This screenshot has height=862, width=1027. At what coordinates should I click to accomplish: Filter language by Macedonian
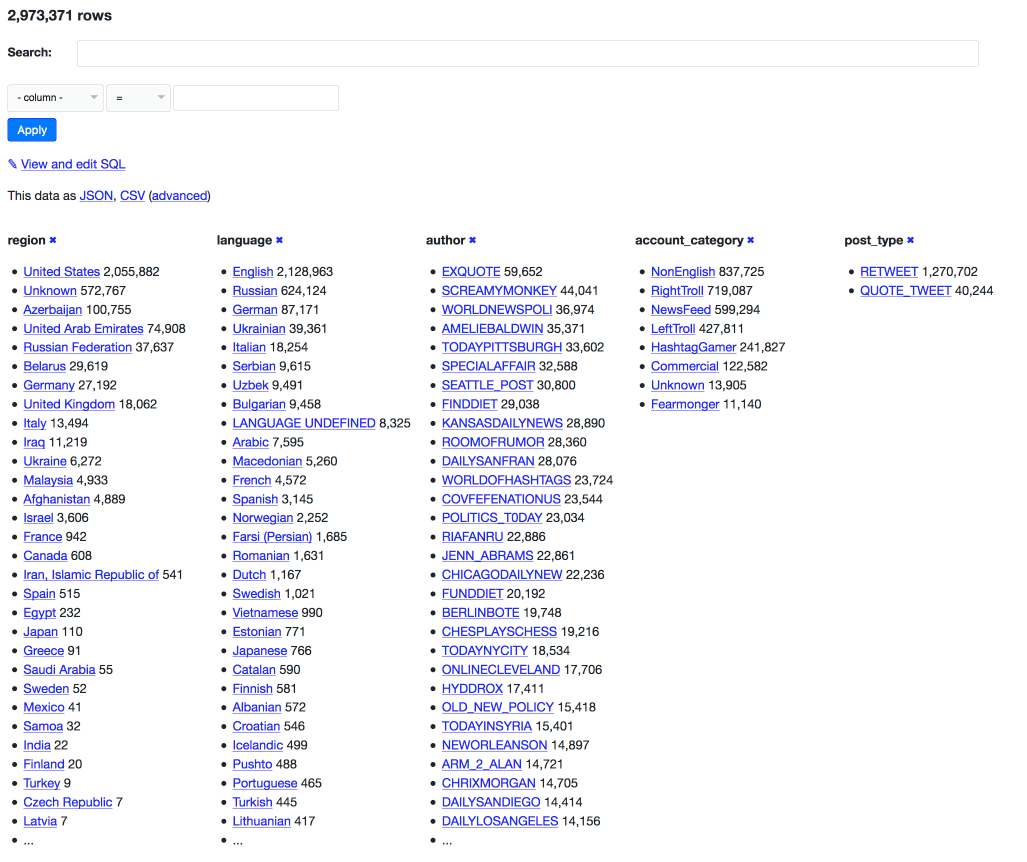click(x=267, y=461)
